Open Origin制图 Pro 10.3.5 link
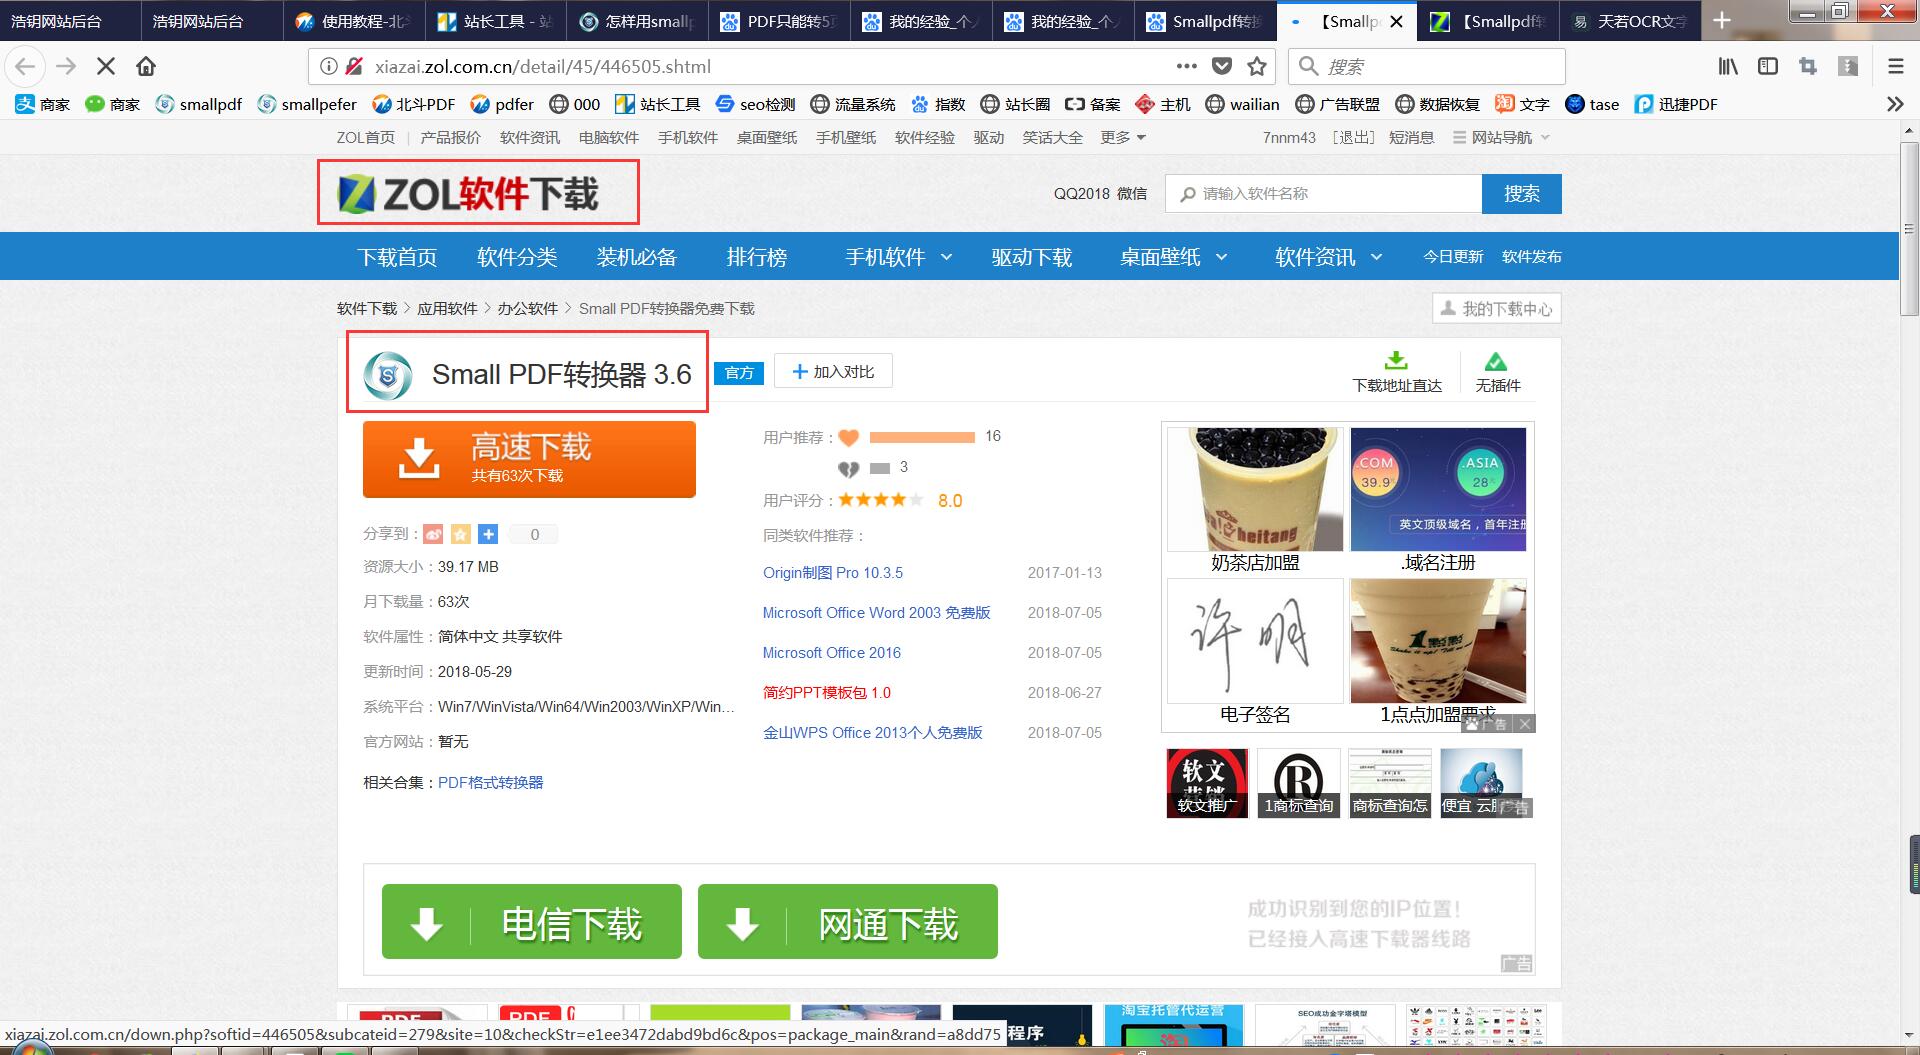This screenshot has width=1920, height=1055. click(x=832, y=573)
